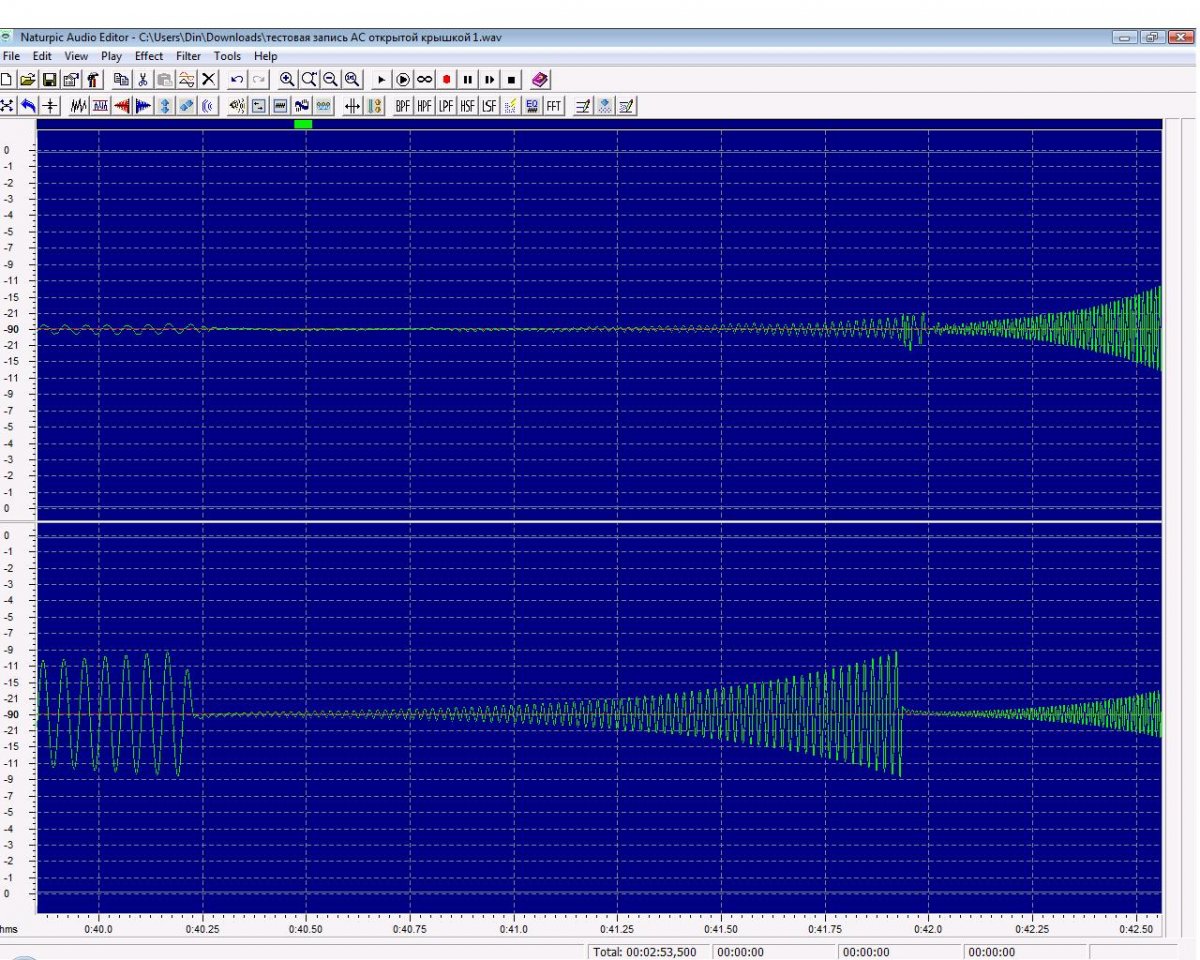Click the horizontal arrows stretch icon

click(x=352, y=105)
